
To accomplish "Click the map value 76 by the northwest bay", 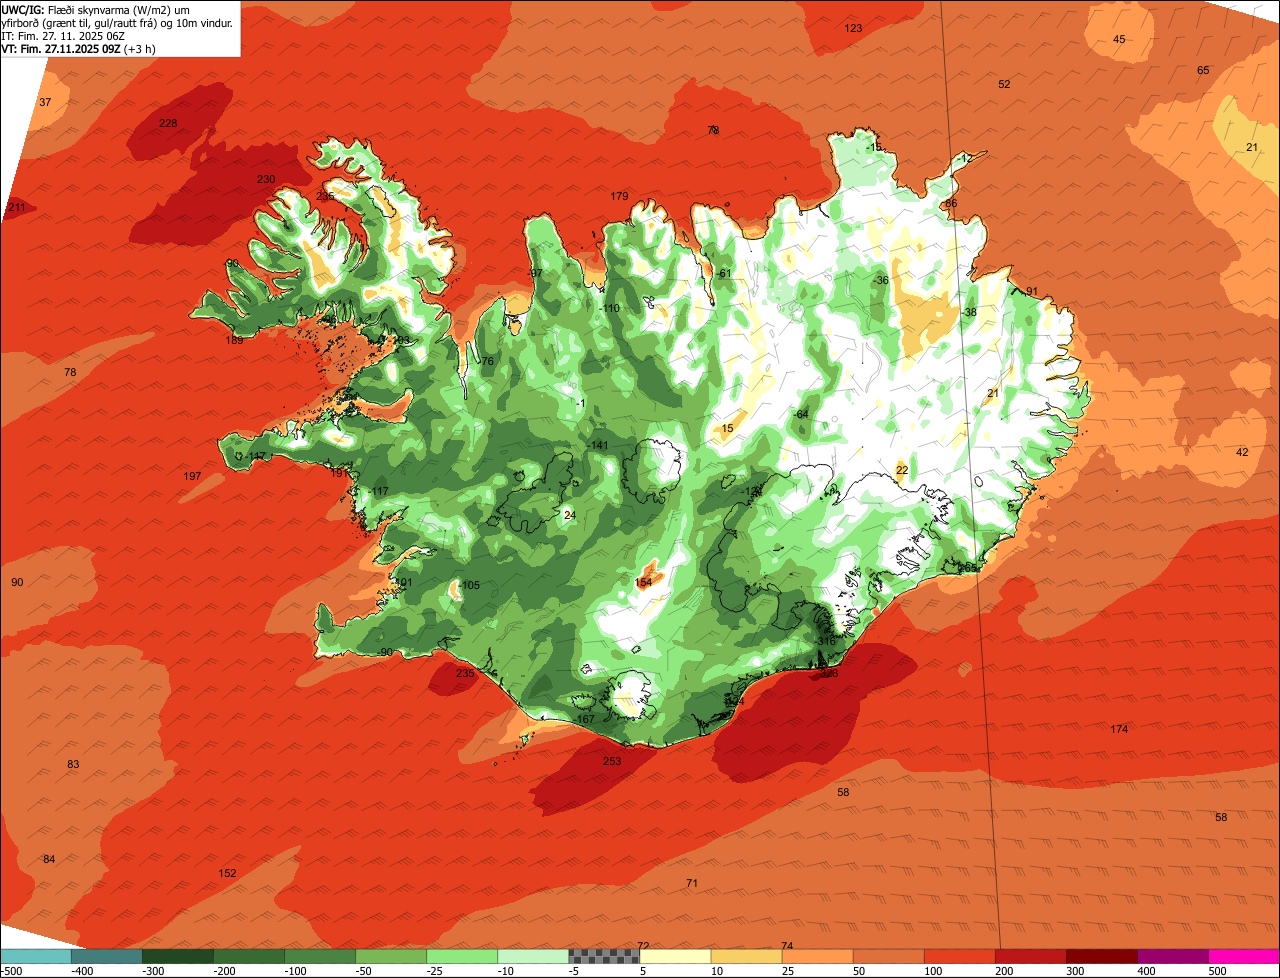I will [x=488, y=361].
